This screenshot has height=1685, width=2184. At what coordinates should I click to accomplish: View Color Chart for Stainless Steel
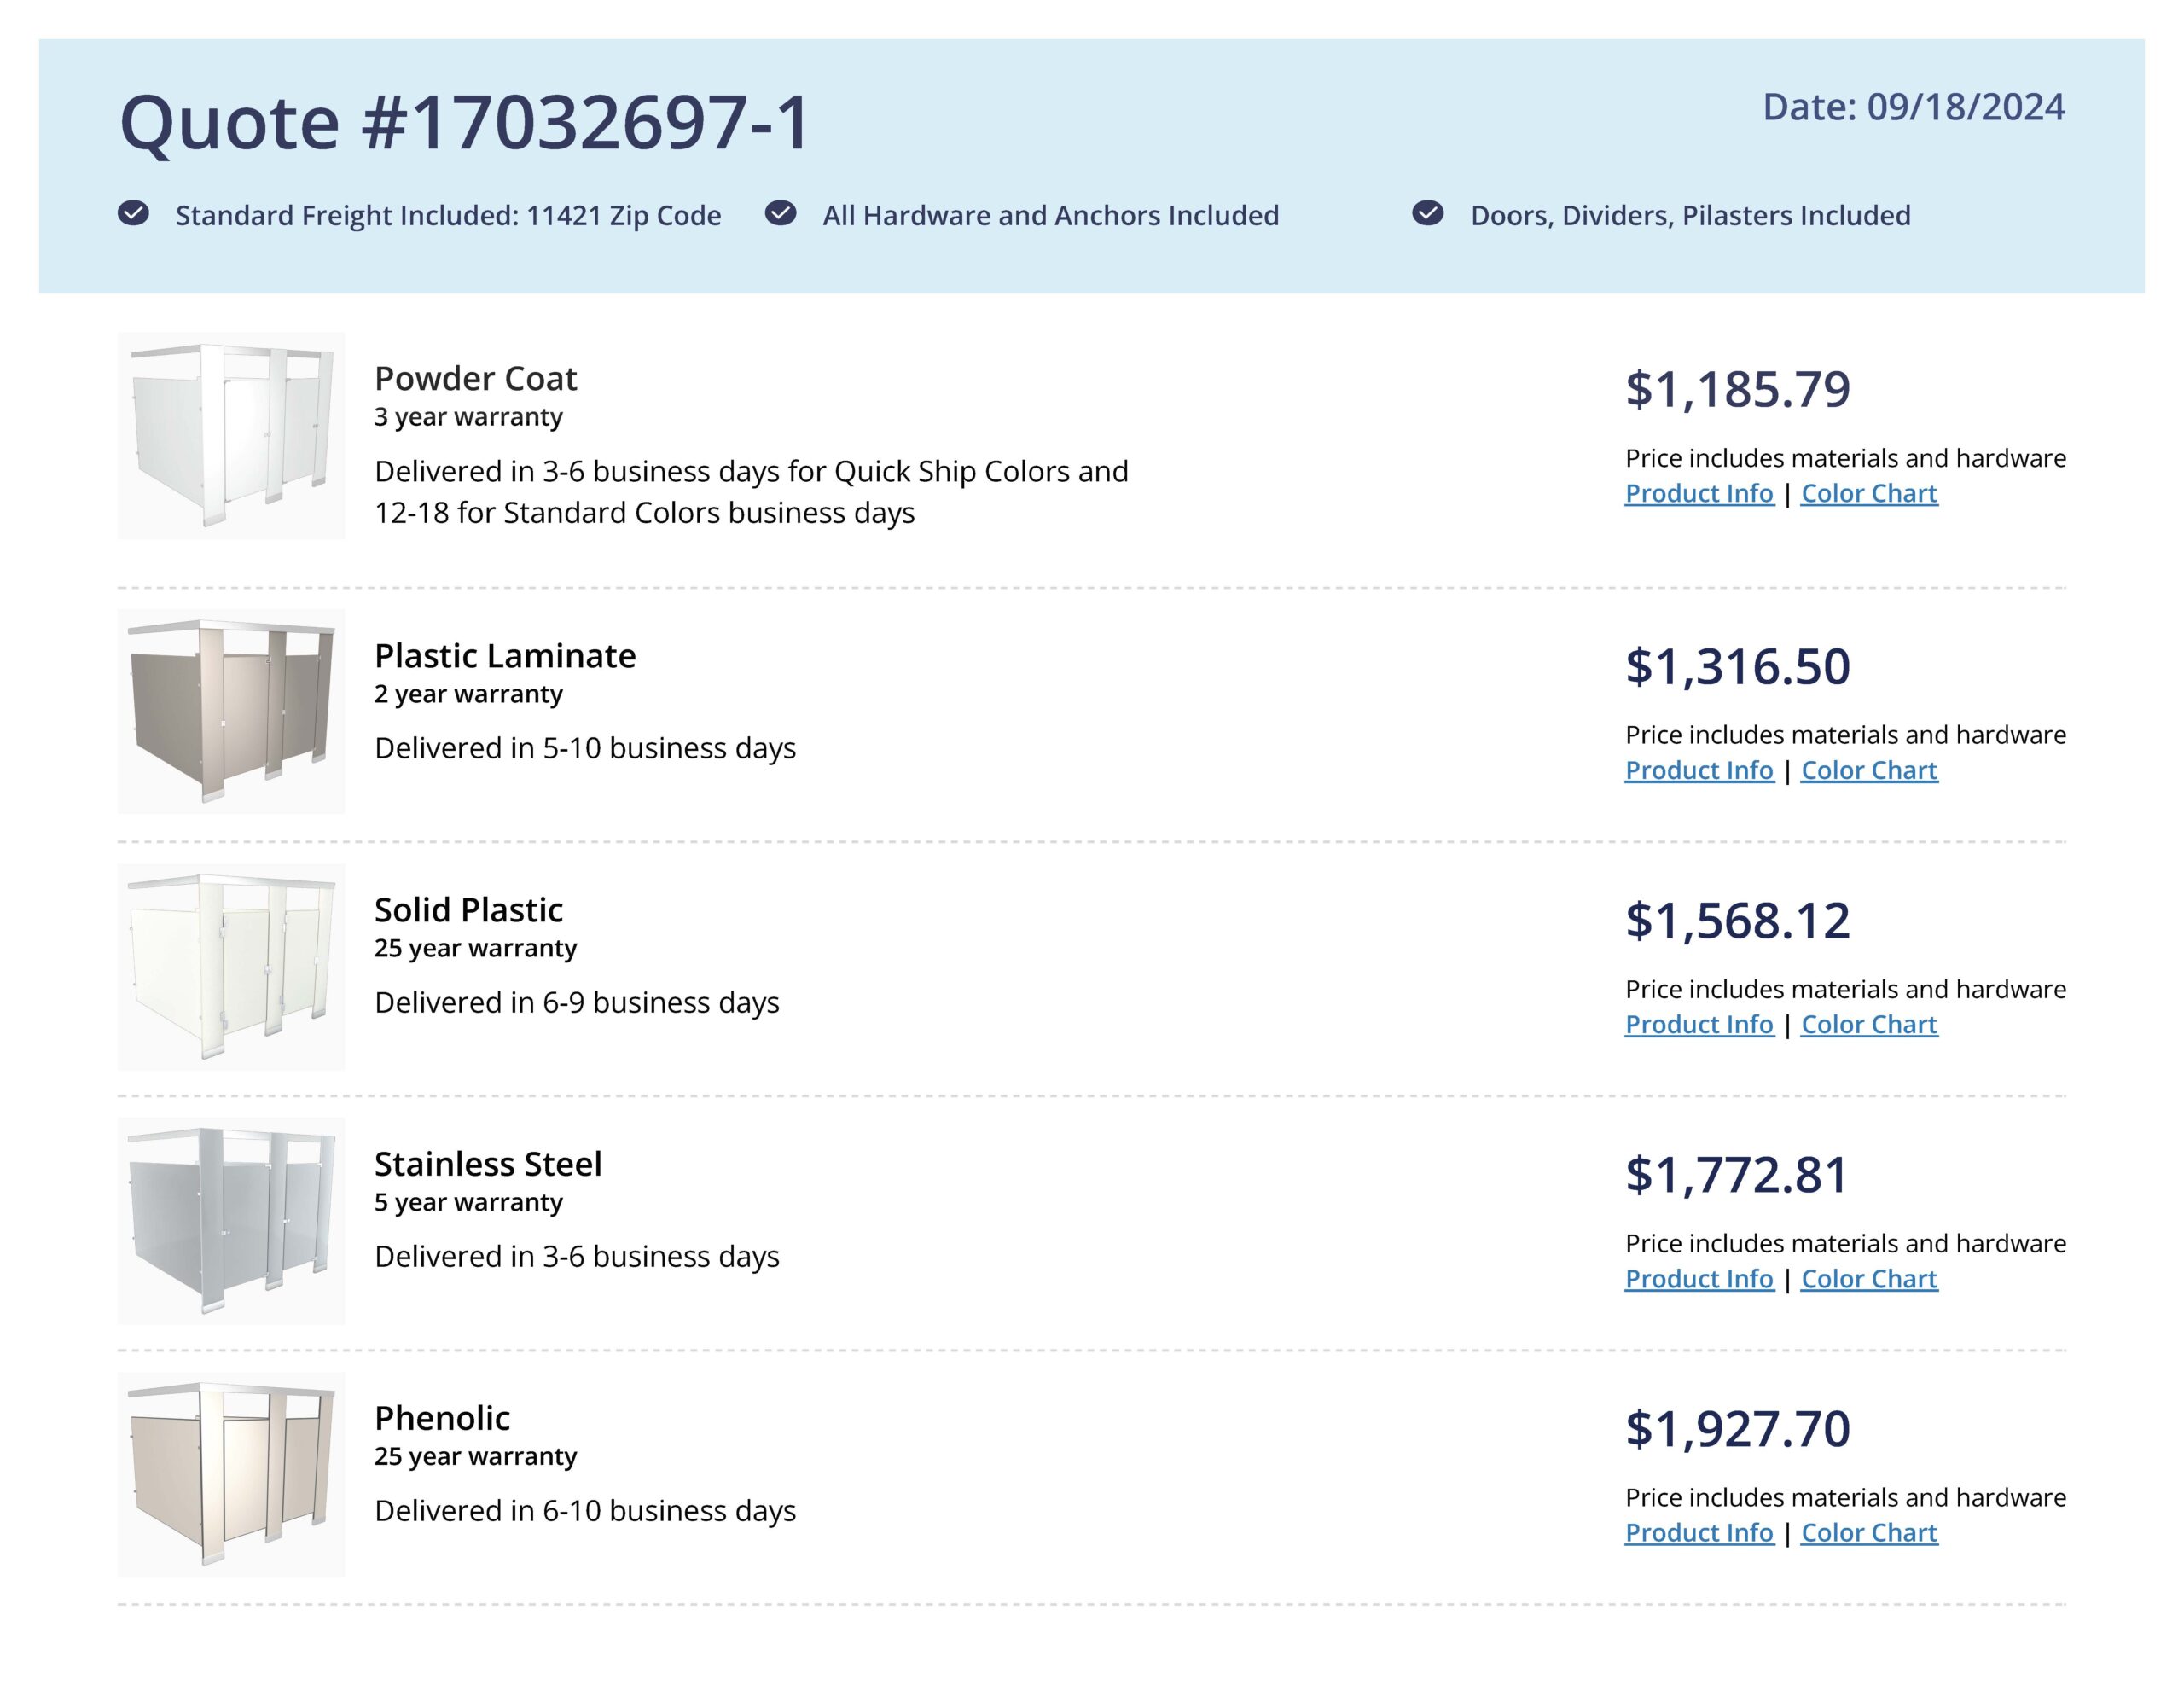[1868, 1279]
